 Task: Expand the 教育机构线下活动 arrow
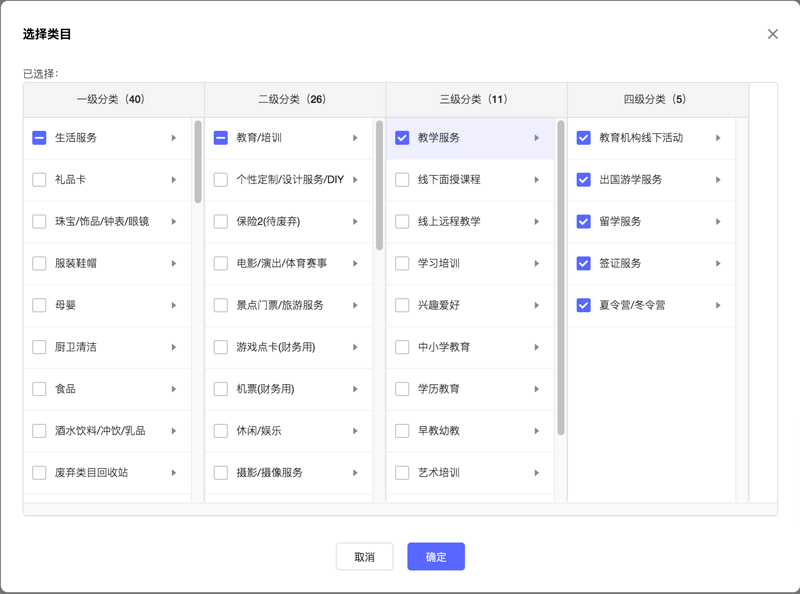(719, 139)
